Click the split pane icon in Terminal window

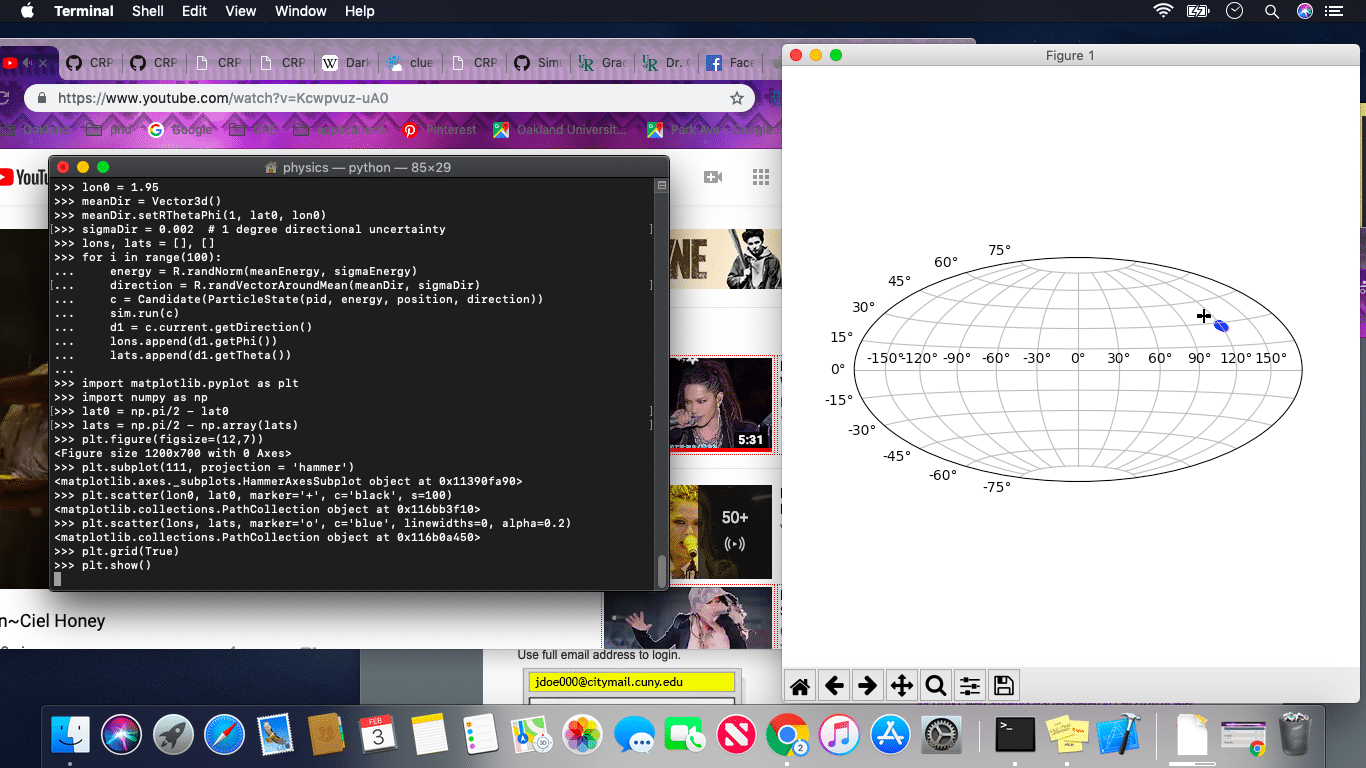661,186
